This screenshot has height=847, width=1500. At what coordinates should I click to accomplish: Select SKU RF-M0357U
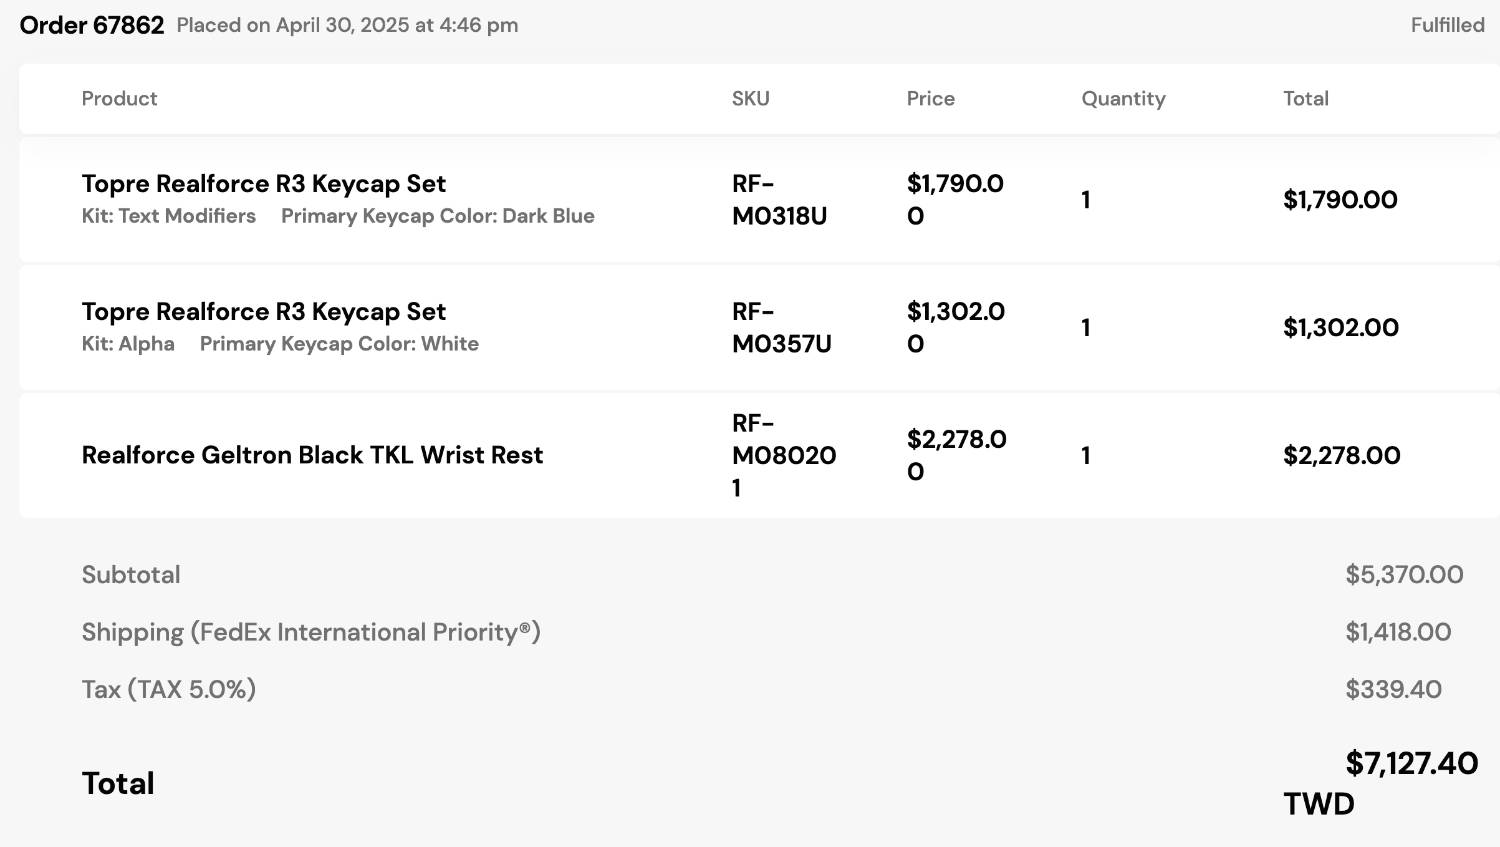click(x=781, y=328)
